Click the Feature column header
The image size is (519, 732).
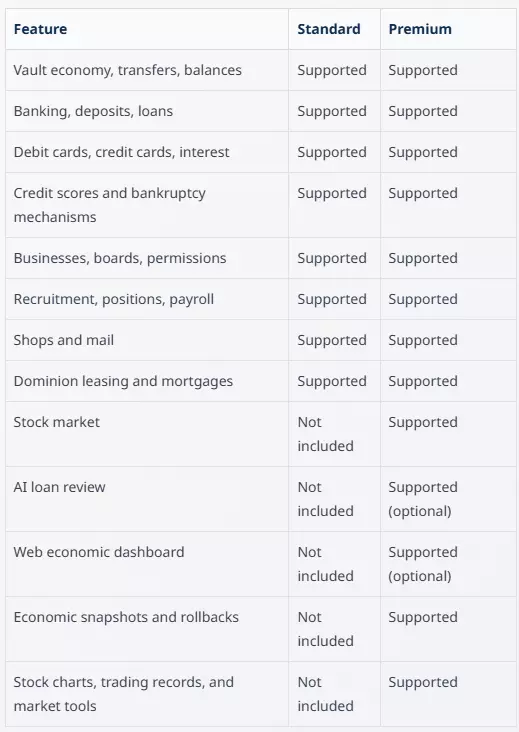point(40,29)
